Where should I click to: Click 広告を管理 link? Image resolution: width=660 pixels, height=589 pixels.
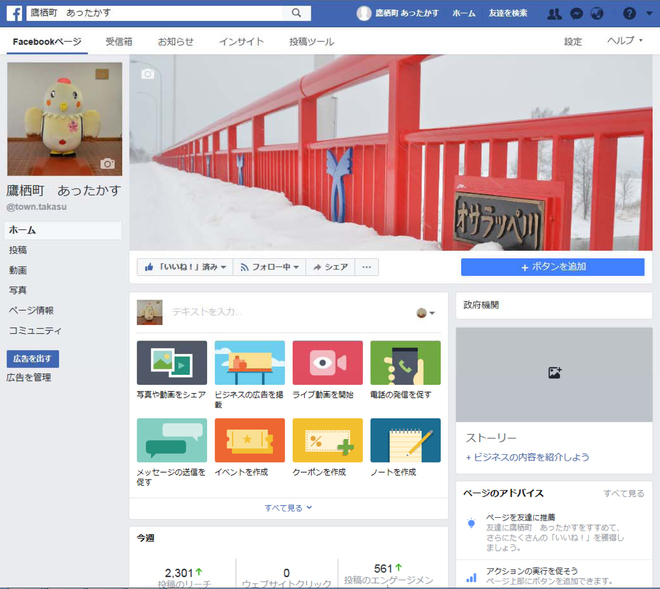click(29, 378)
